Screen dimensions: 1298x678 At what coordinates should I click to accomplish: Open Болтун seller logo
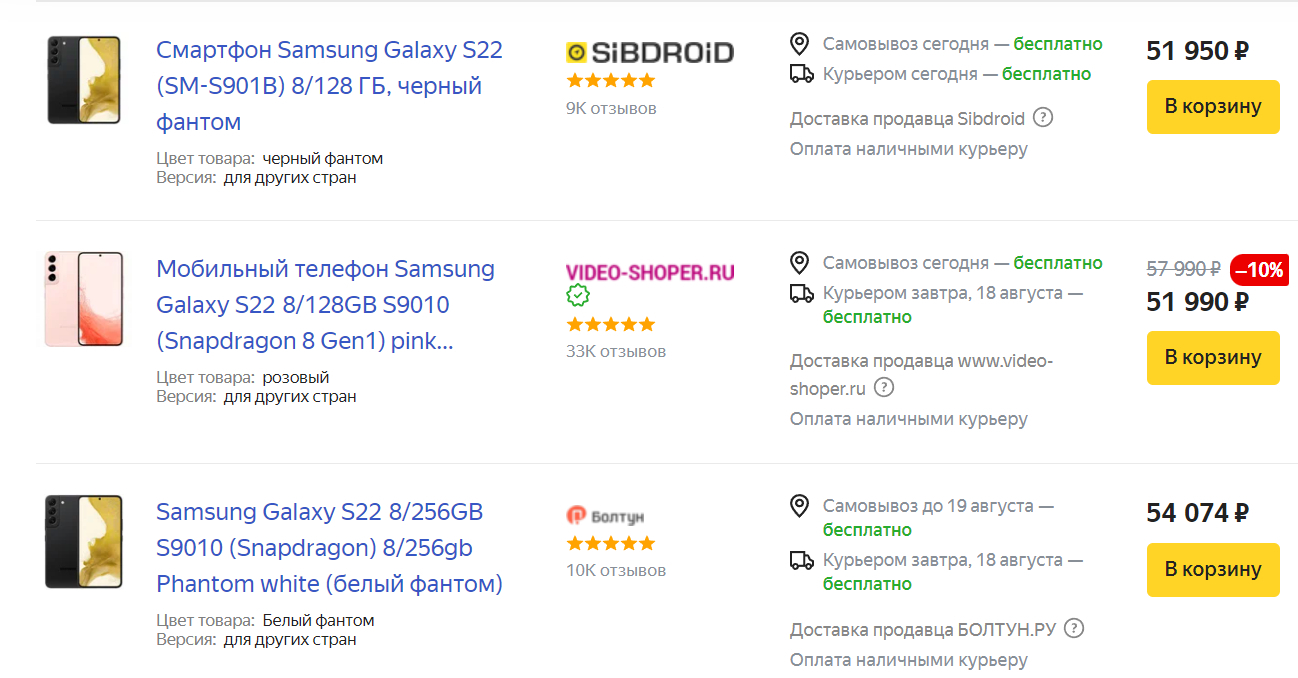tap(605, 516)
